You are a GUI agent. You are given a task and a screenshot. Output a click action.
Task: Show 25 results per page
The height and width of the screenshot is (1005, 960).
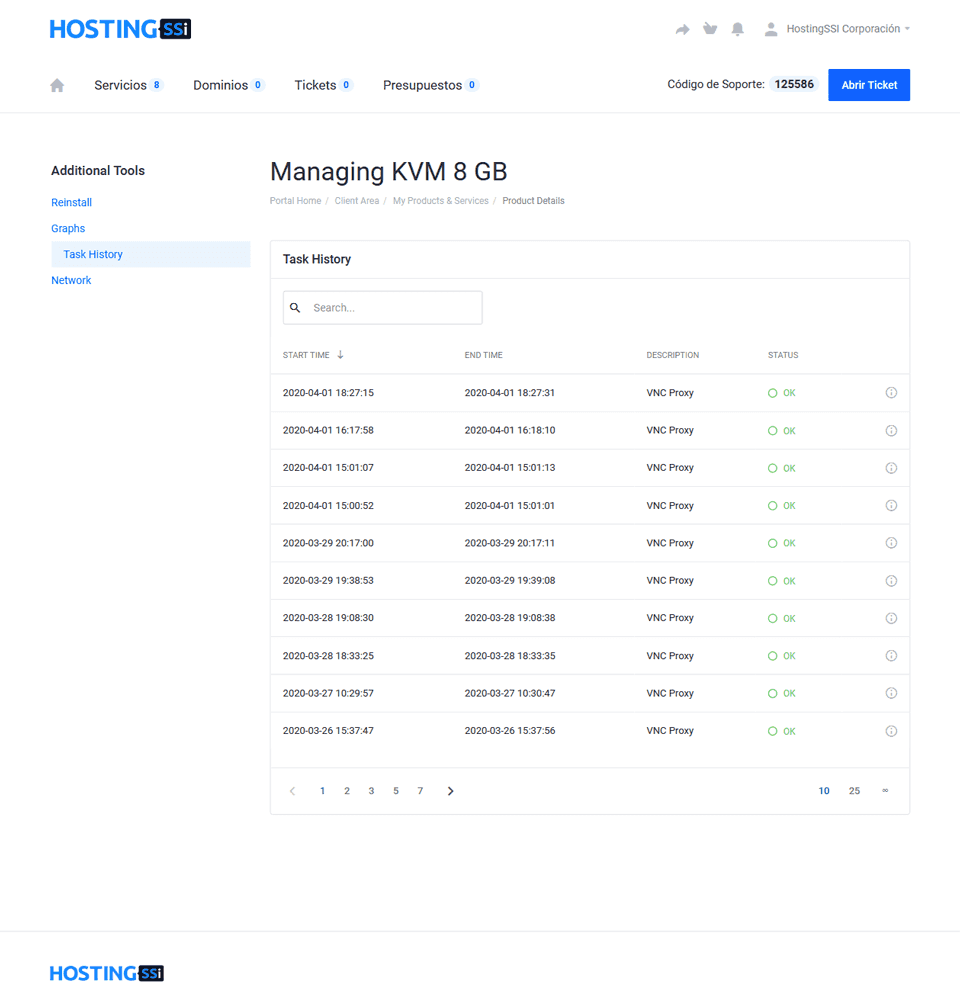click(x=854, y=790)
